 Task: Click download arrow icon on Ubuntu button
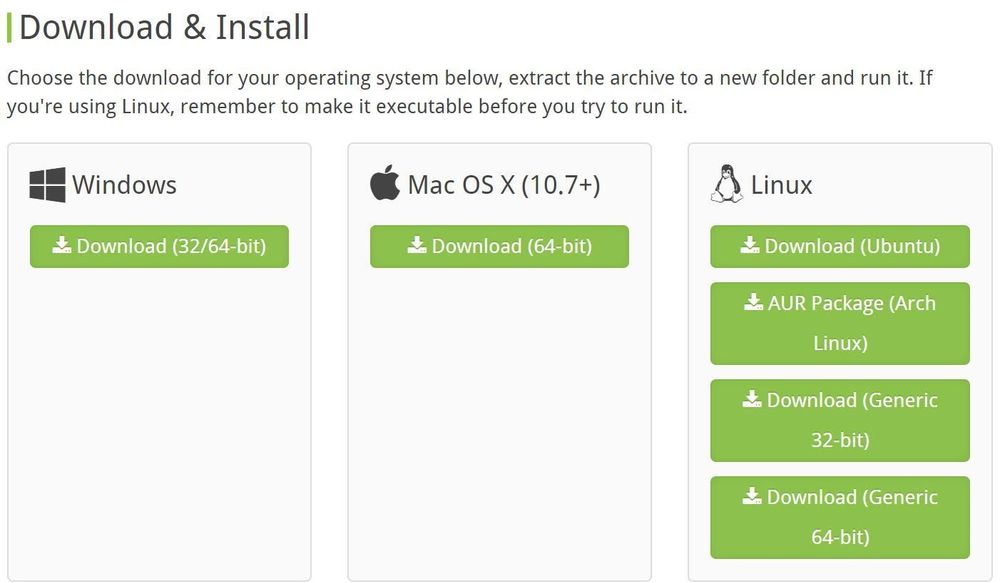pos(750,245)
